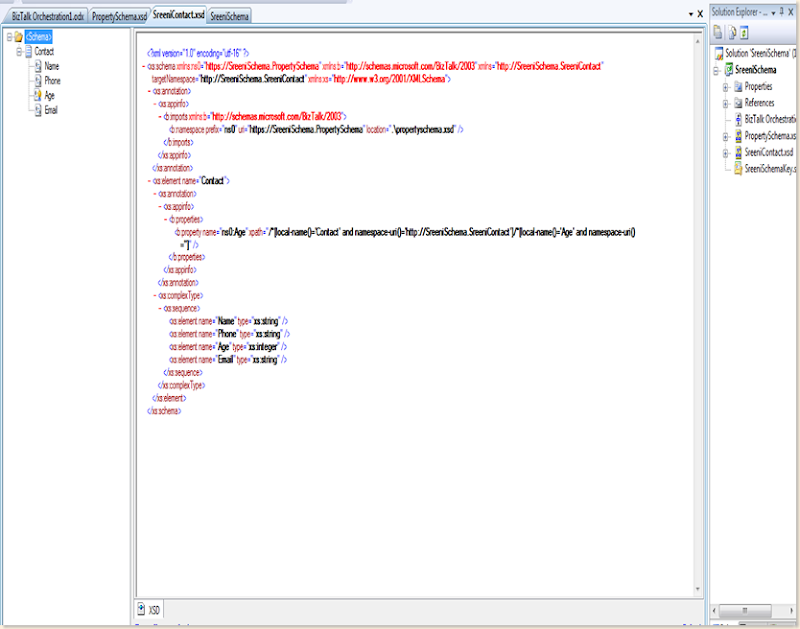The height and width of the screenshot is (629, 800).
Task: Select Properties folder in Solution Explorer
Action: (x=758, y=87)
